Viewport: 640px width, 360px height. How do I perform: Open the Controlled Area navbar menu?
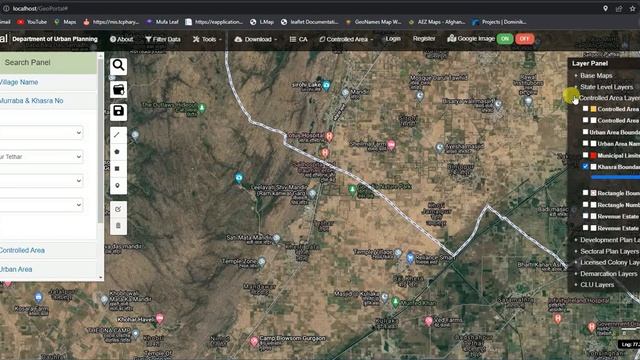click(x=346, y=39)
